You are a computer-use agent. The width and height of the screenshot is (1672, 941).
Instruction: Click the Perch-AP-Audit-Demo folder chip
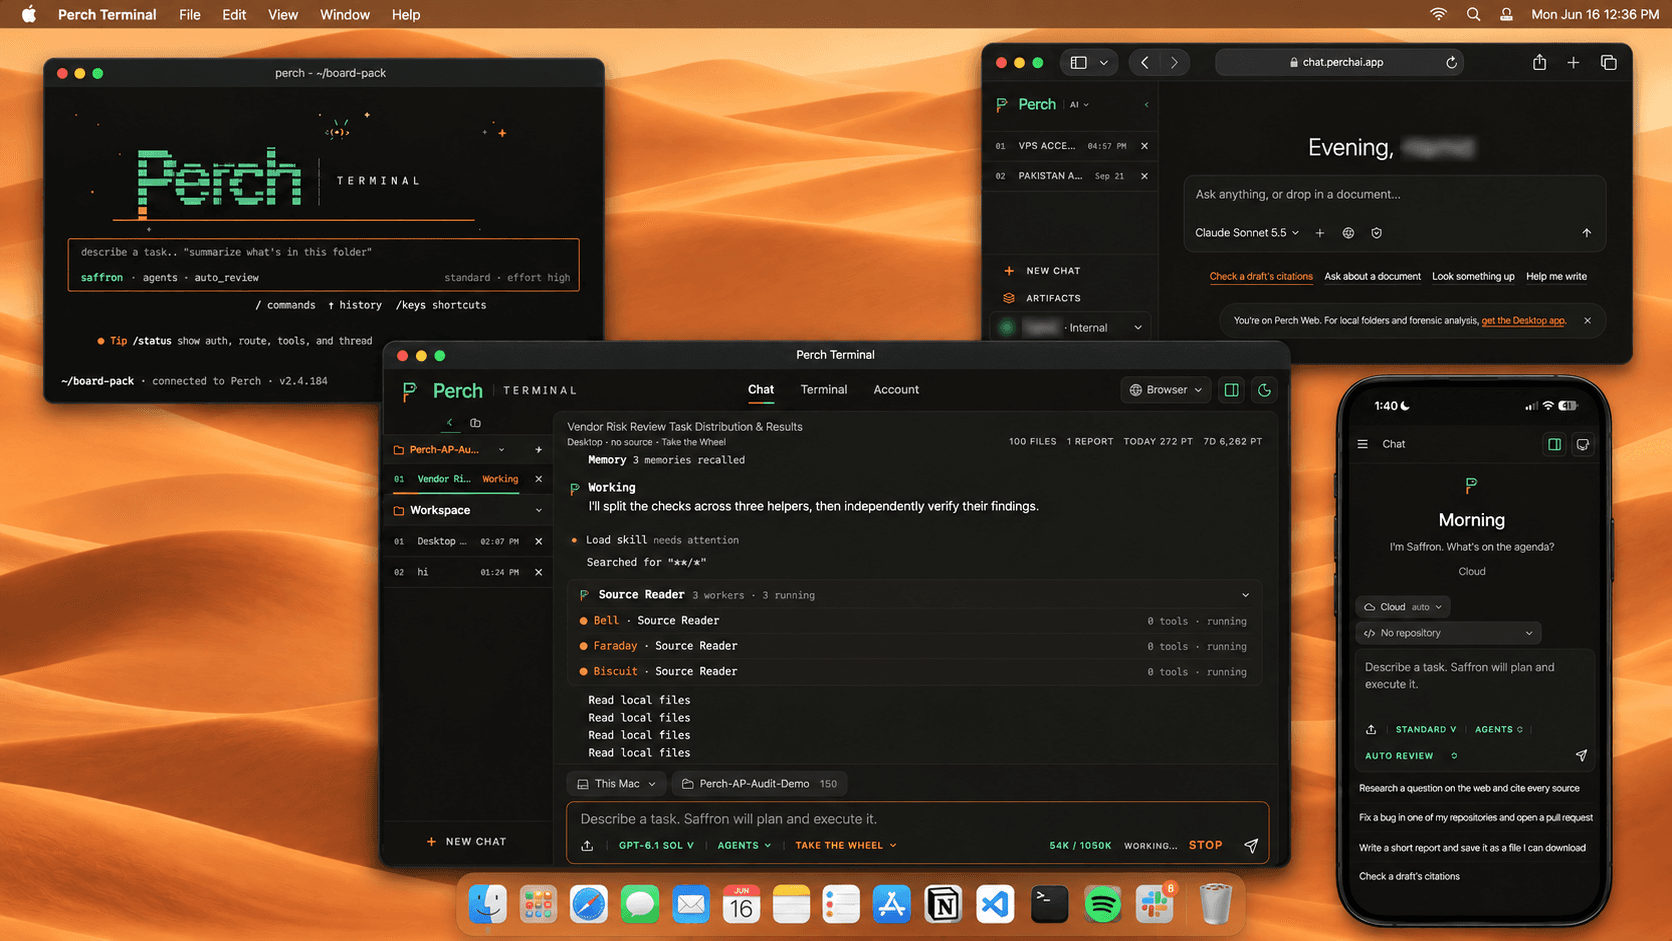tap(761, 784)
